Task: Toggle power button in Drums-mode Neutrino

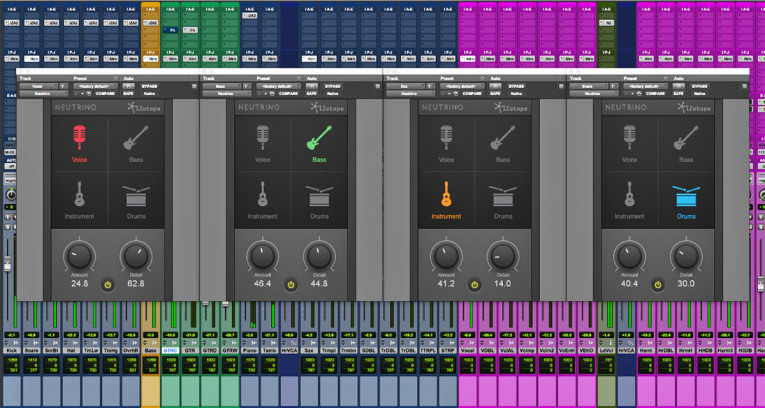Action: (x=658, y=285)
